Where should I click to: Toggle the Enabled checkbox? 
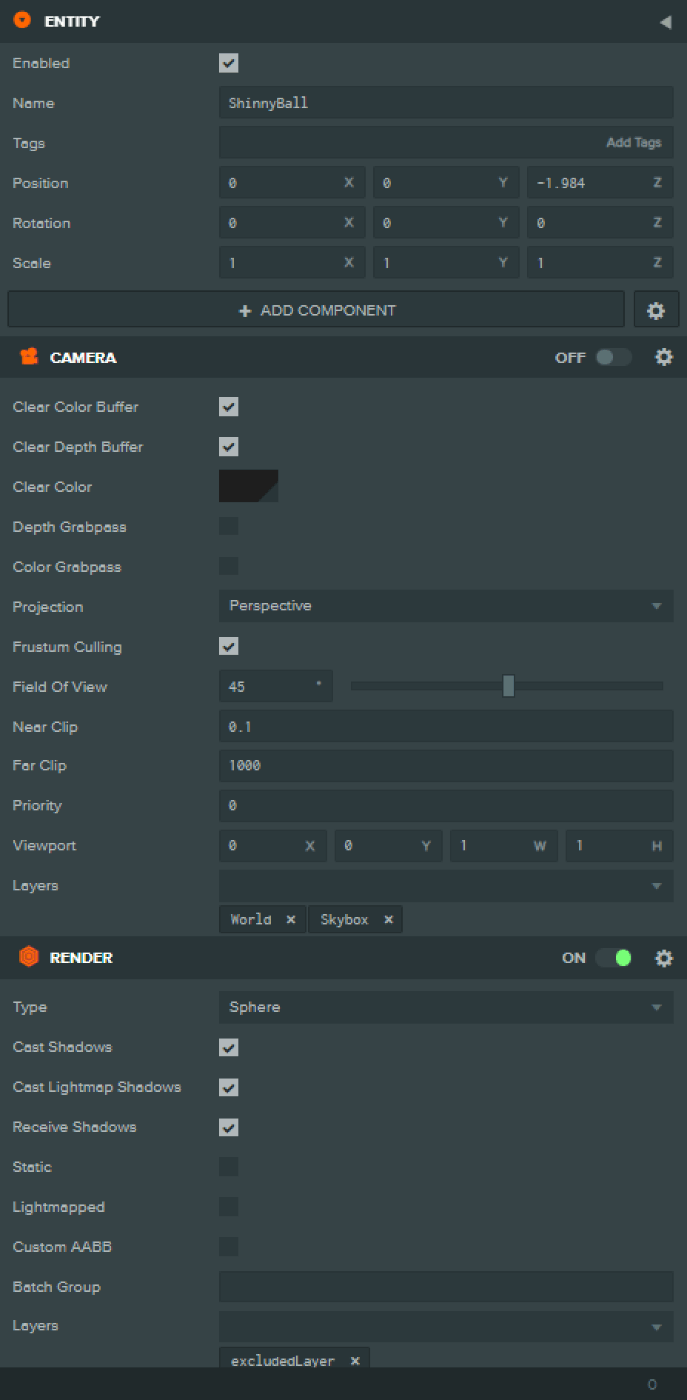pos(229,63)
